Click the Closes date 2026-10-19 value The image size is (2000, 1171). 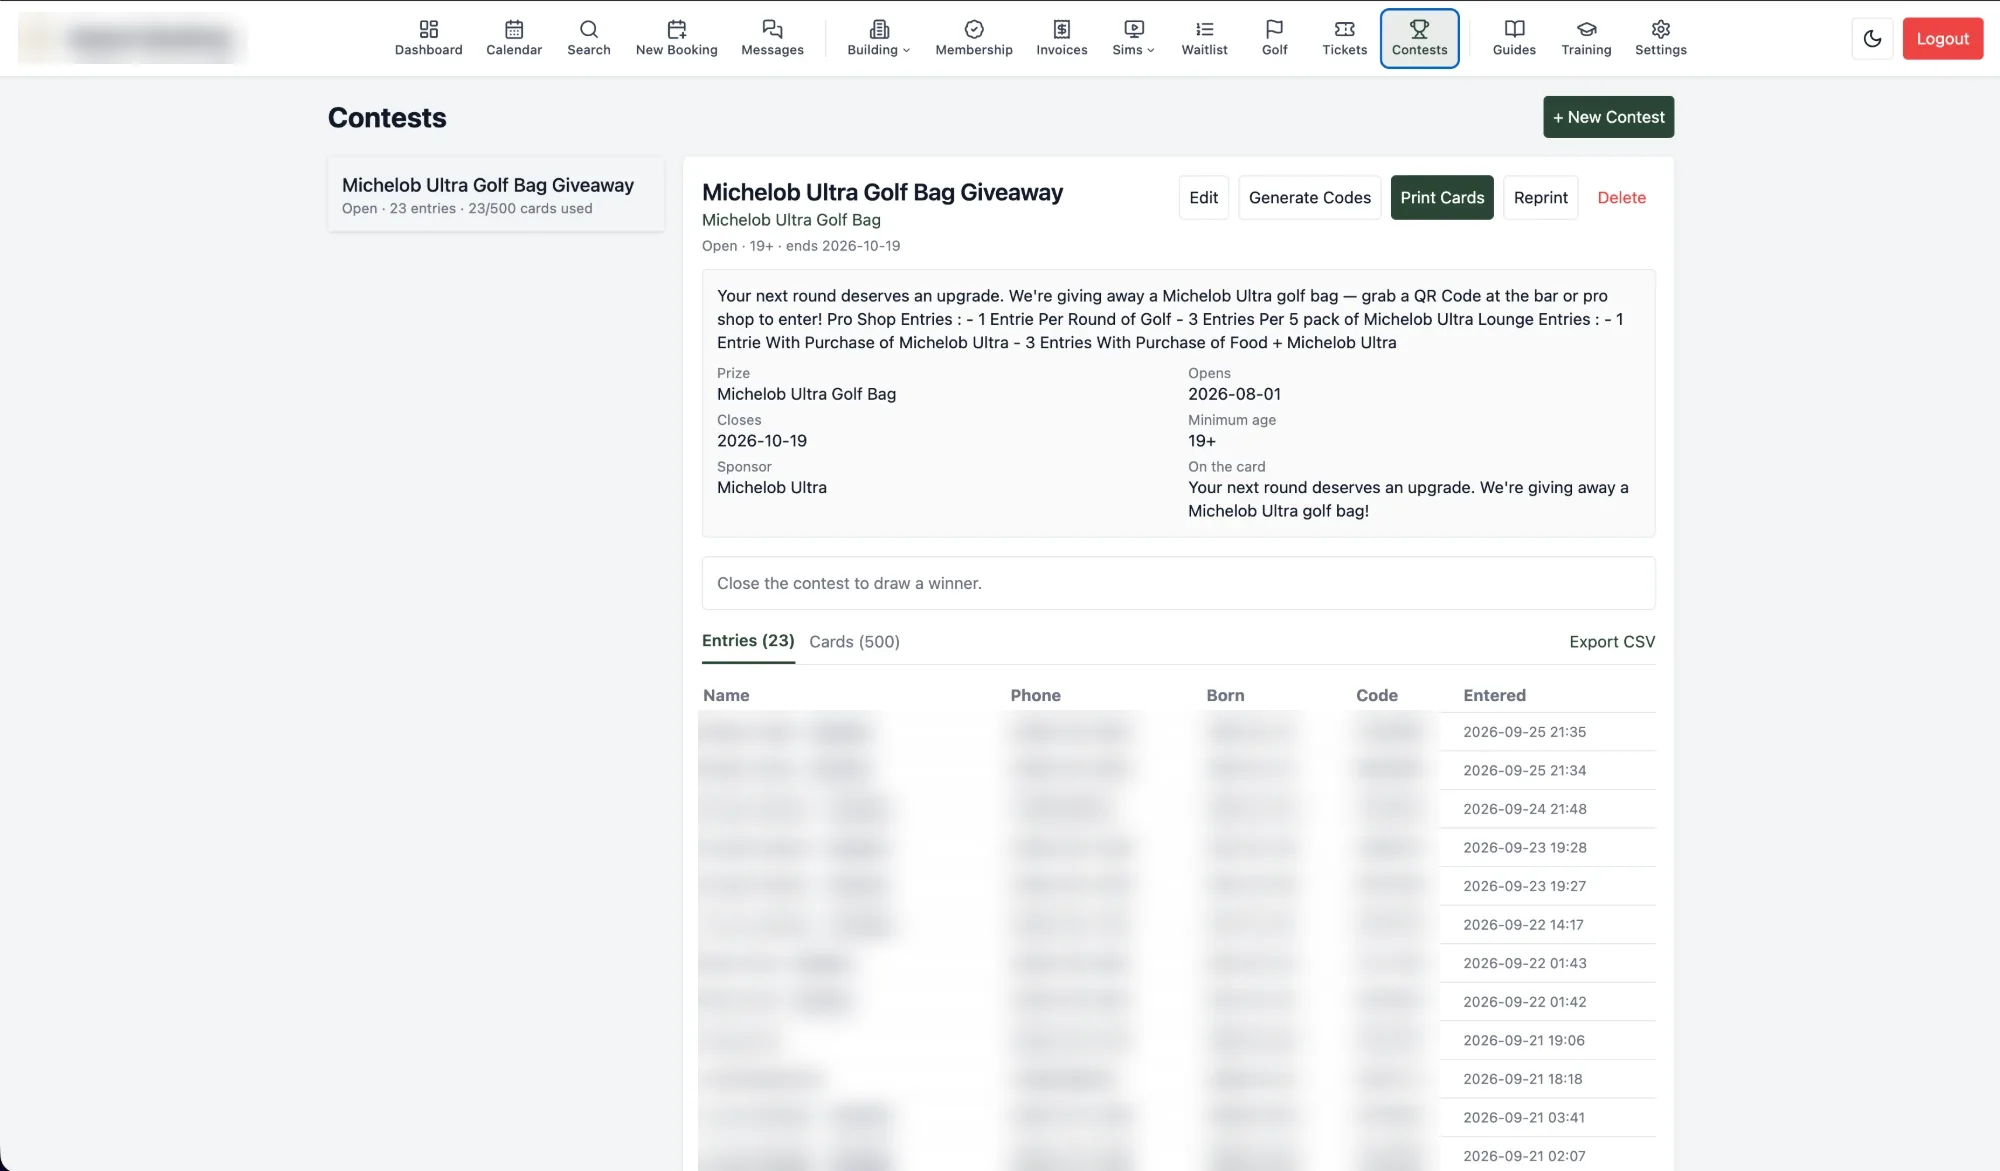pyautogui.click(x=762, y=441)
